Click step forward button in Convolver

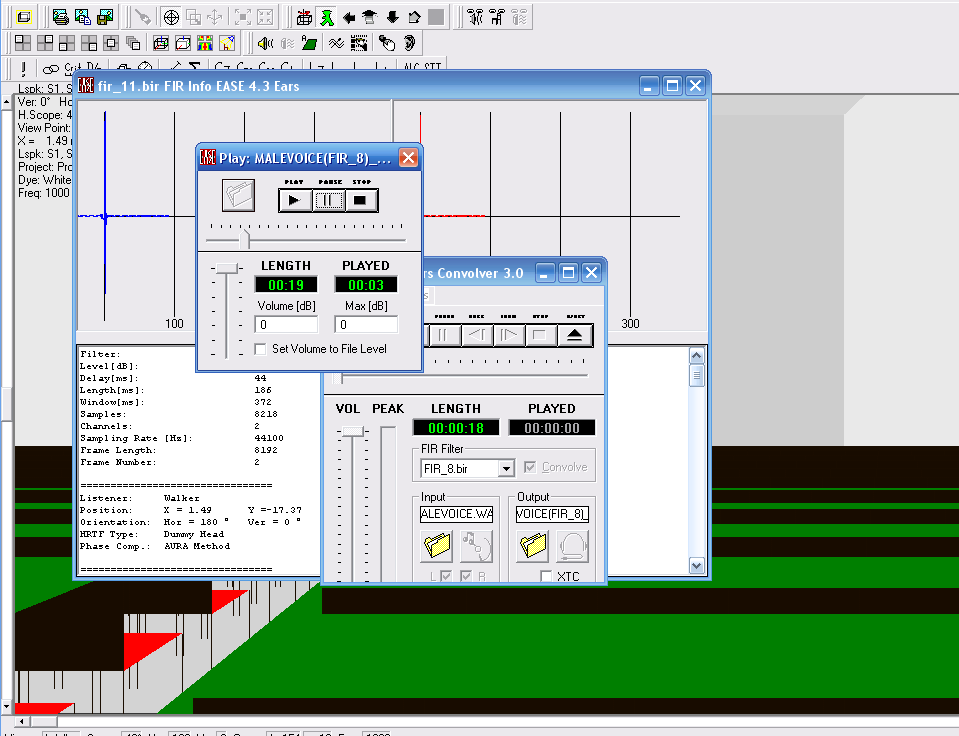coord(508,335)
